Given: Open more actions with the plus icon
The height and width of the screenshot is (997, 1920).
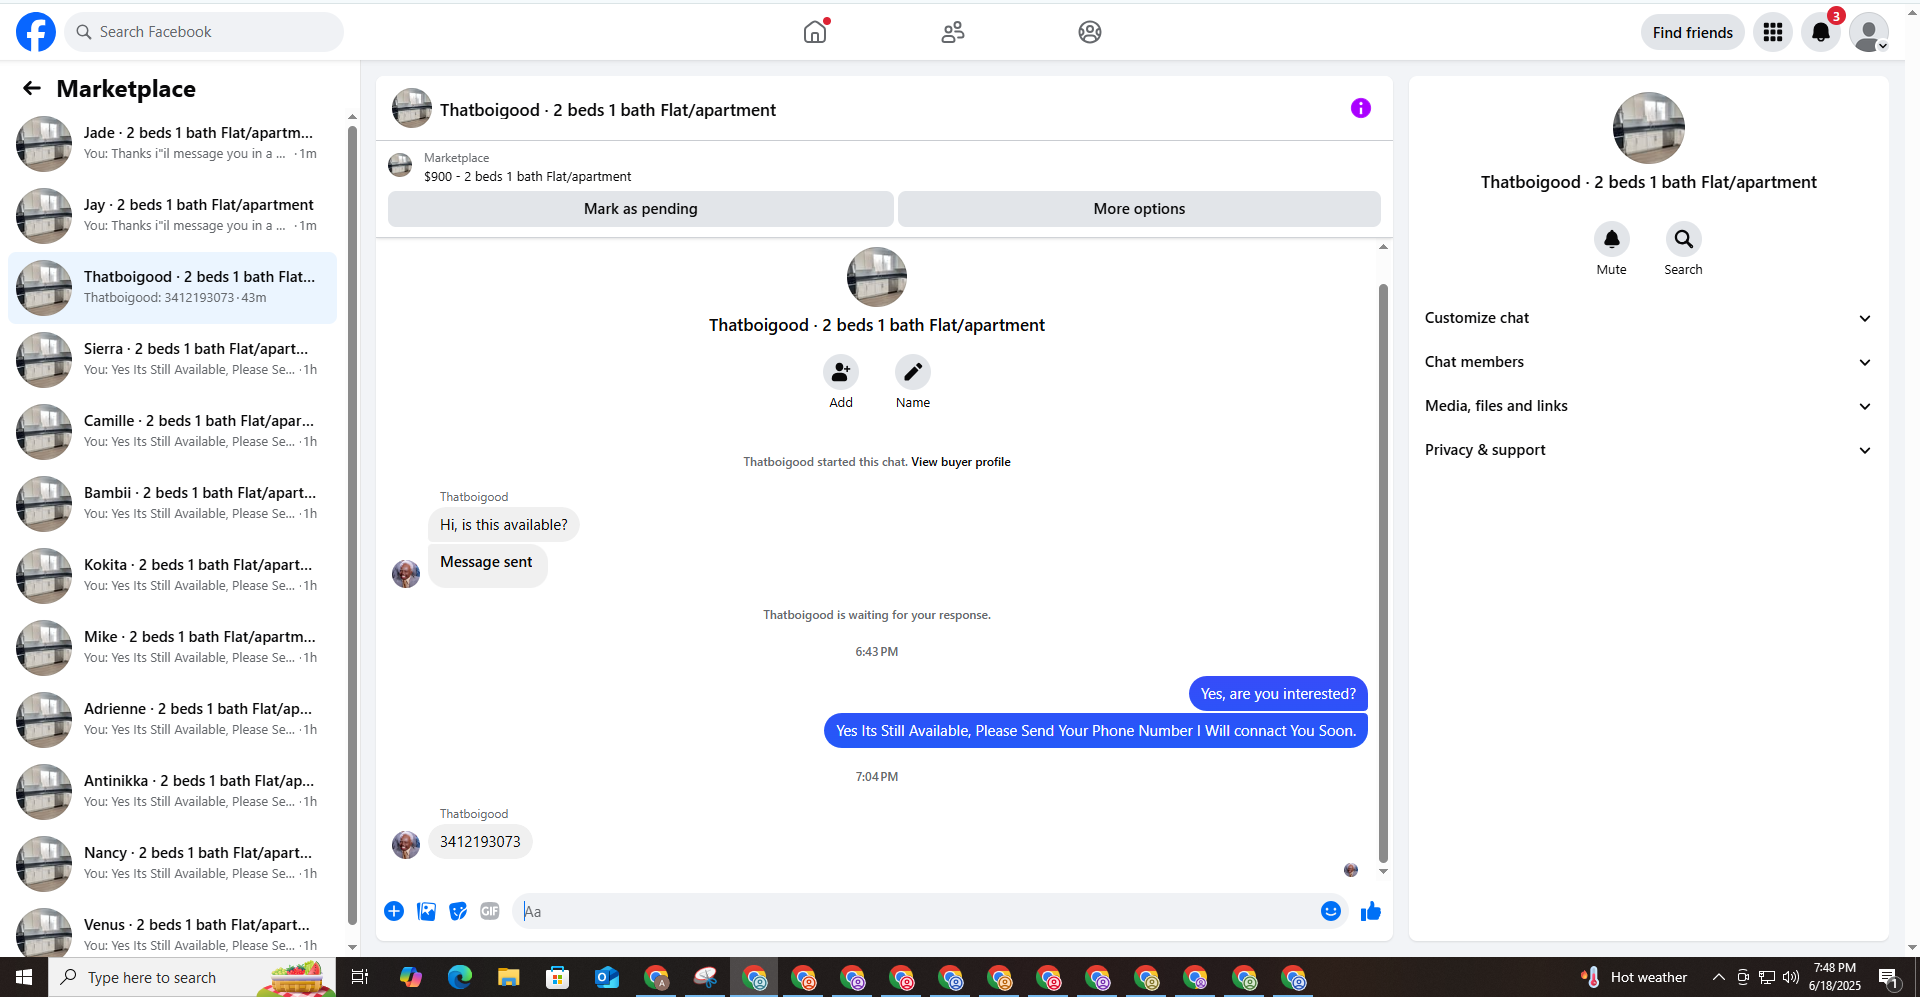Looking at the screenshot, I should pyautogui.click(x=394, y=911).
